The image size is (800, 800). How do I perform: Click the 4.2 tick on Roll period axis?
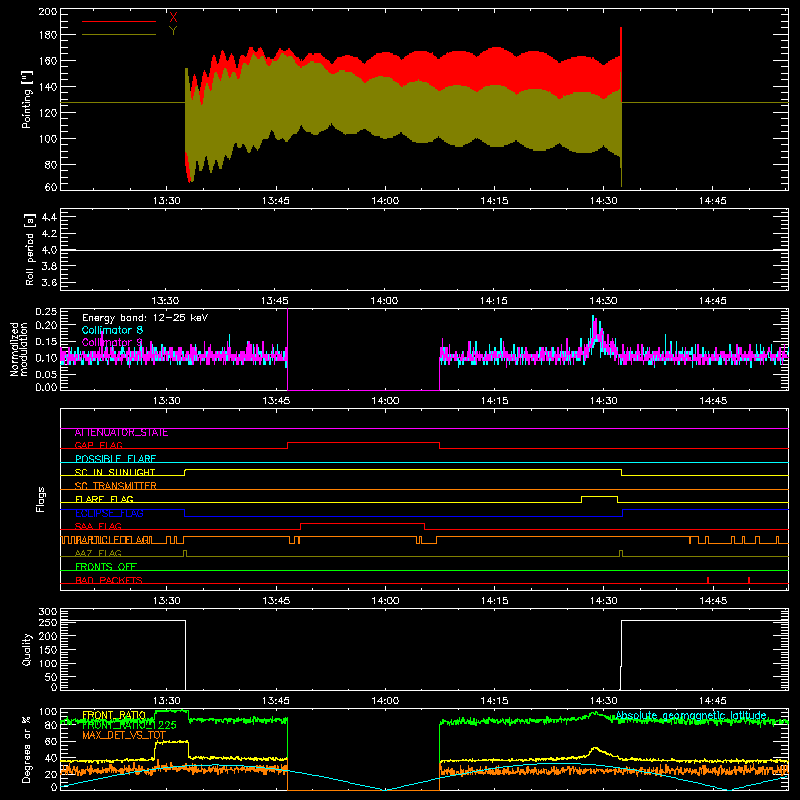[x=49, y=234]
